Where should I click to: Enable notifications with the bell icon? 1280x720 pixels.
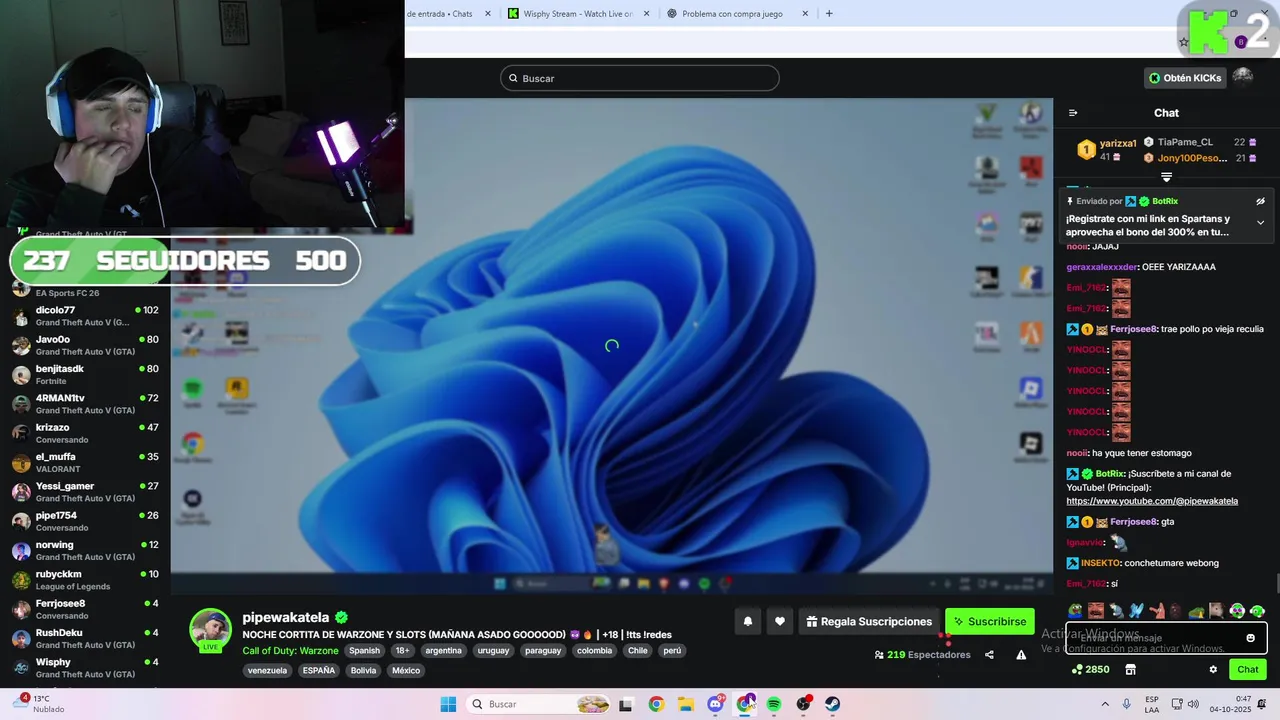(747, 622)
